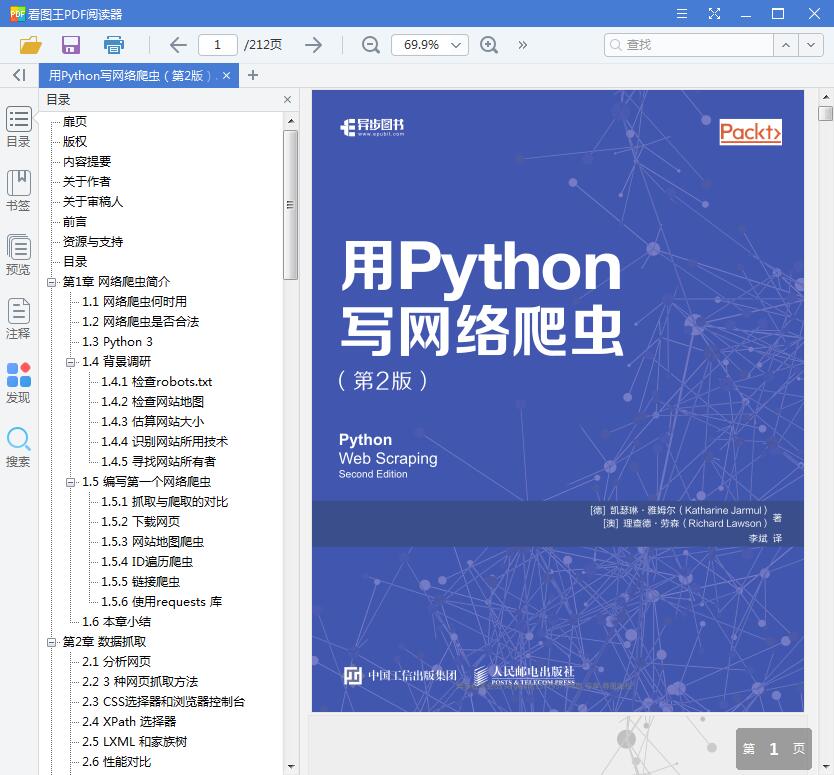The width and height of the screenshot is (834, 775).
Task: Open the 书签 bookmarks panel
Action: 19,191
